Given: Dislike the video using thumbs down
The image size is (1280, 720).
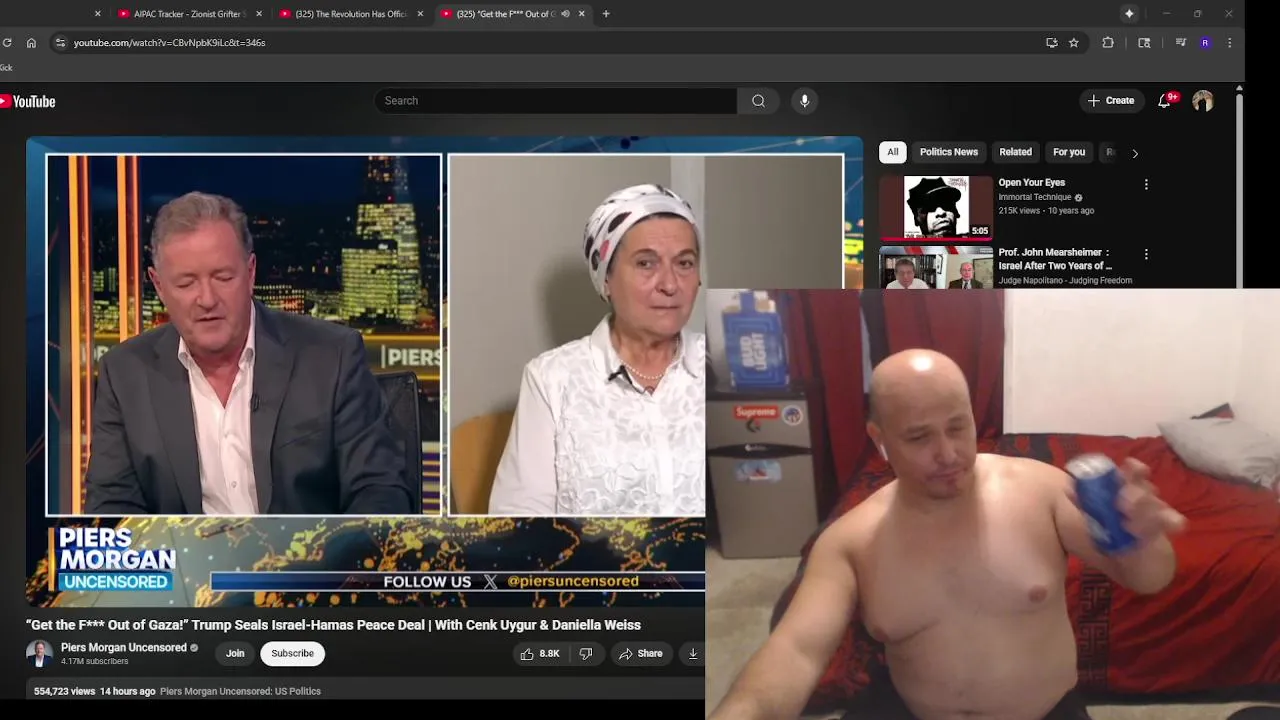Looking at the screenshot, I should point(586,653).
